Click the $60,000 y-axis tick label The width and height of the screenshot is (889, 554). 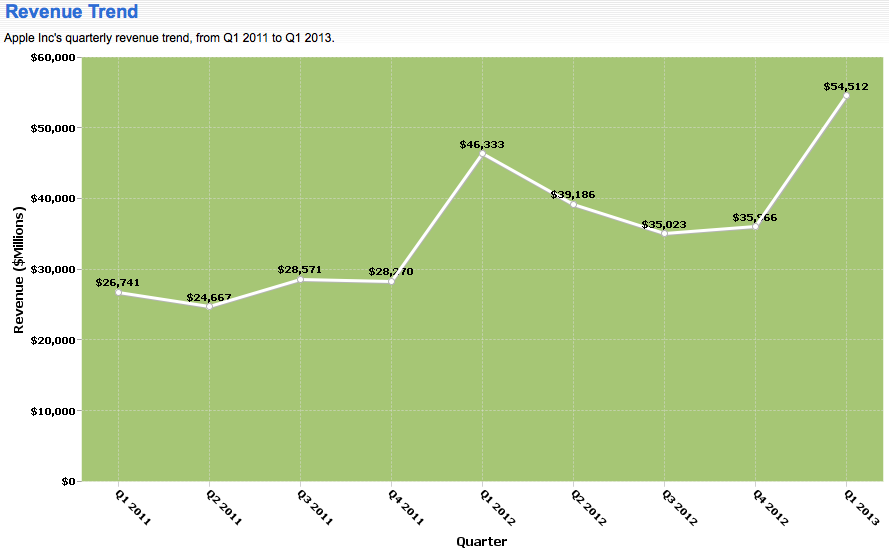tap(55, 57)
